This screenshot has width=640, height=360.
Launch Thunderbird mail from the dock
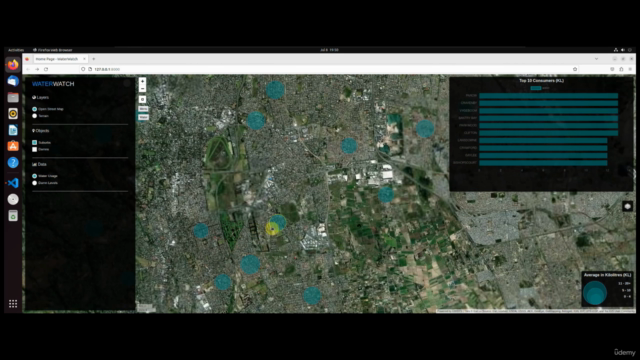pos(13,81)
